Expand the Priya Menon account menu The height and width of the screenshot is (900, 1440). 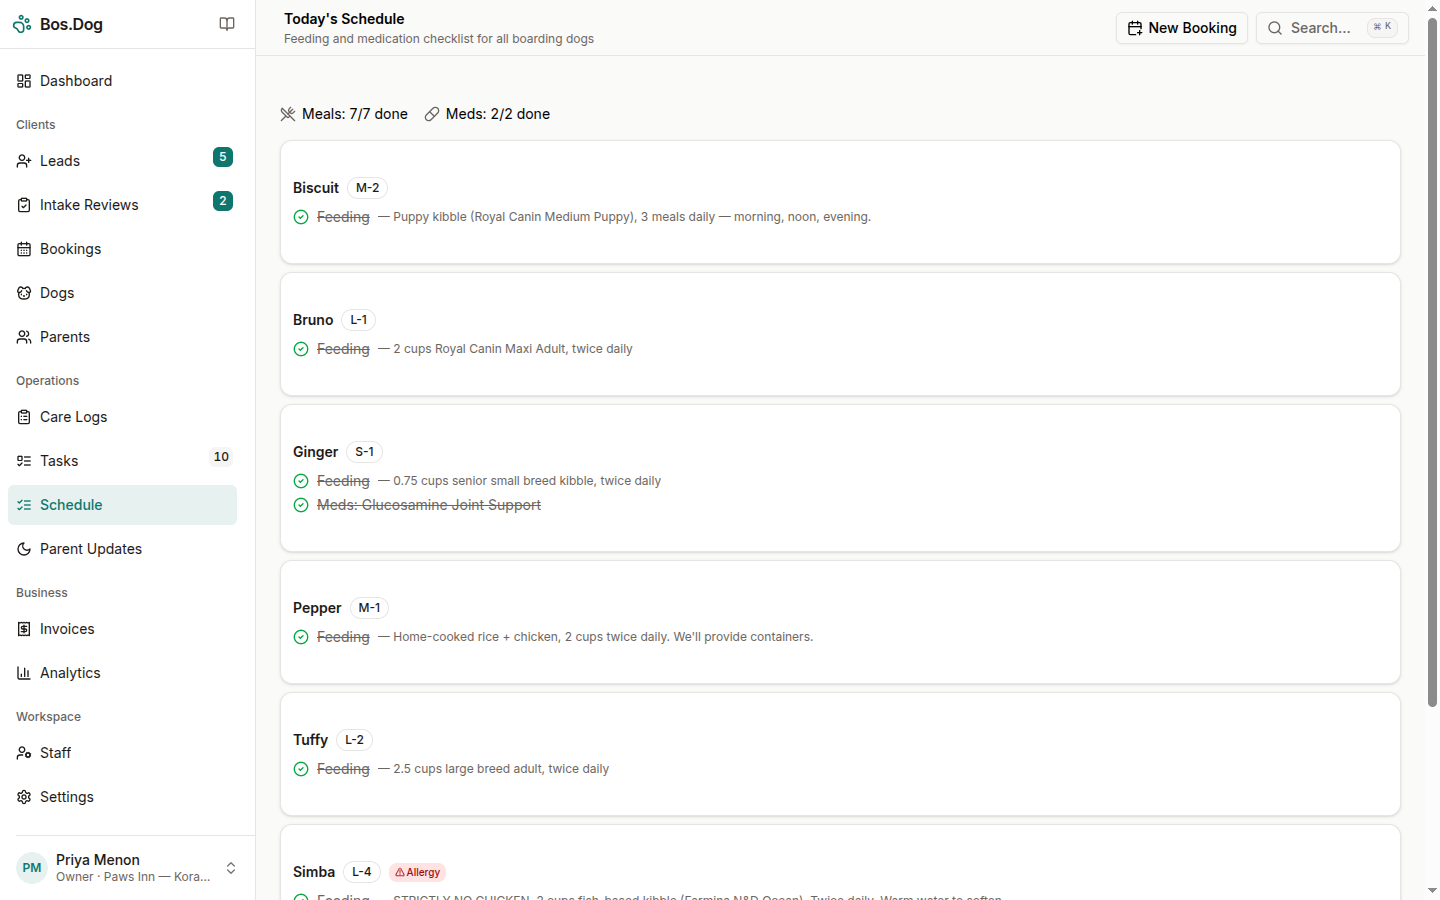[x=231, y=868]
